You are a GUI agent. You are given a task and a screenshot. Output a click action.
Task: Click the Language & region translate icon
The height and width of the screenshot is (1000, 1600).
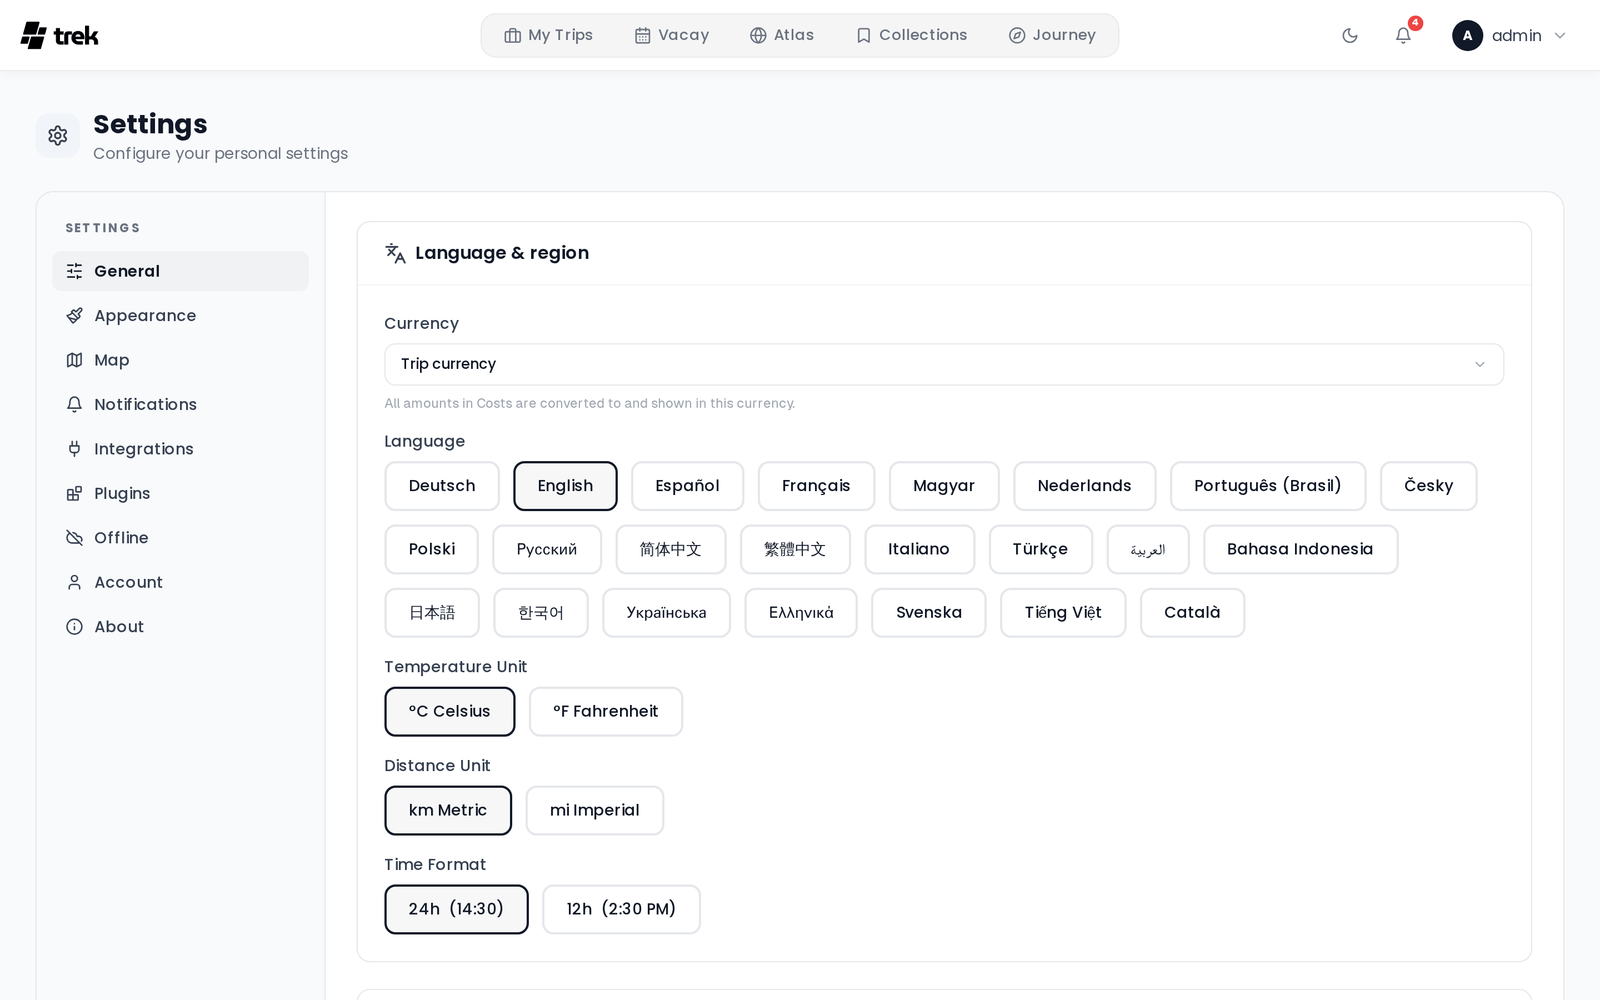coord(395,253)
